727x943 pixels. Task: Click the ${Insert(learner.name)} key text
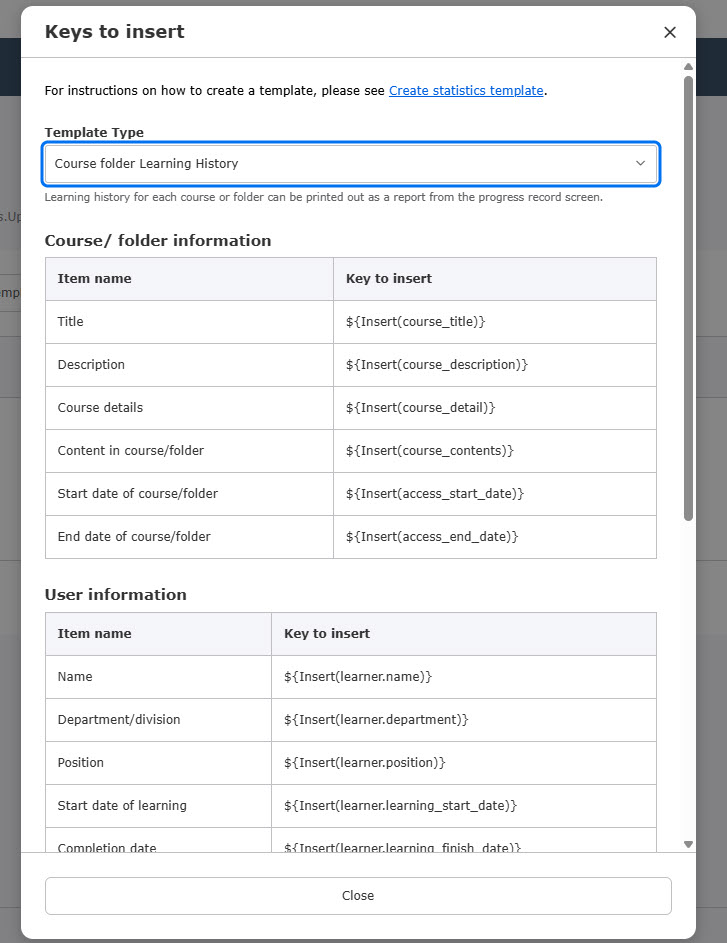click(358, 677)
